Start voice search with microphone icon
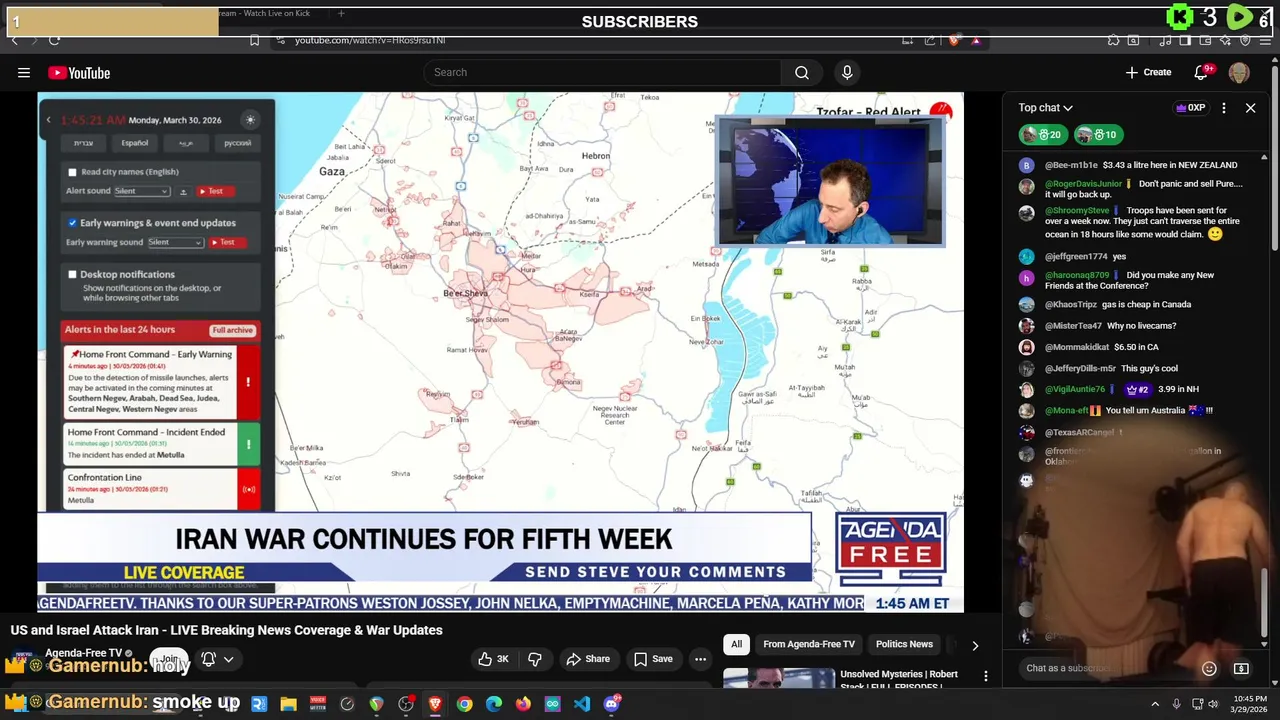The height and width of the screenshot is (720, 1280). point(847,72)
